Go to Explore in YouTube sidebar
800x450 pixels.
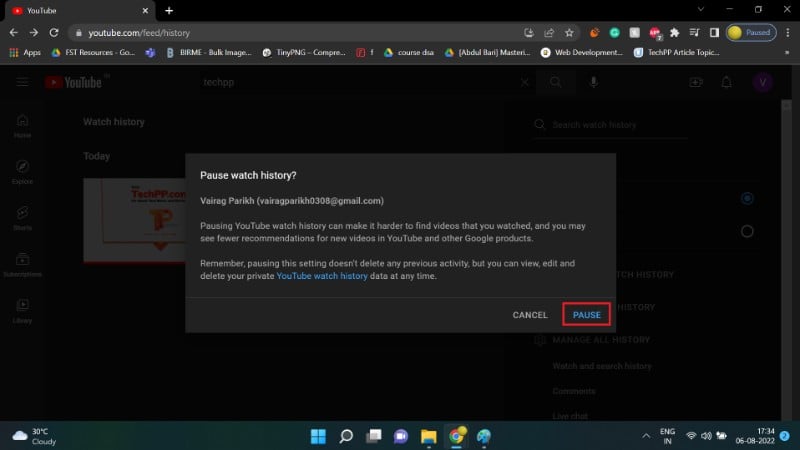pyautogui.click(x=22, y=172)
